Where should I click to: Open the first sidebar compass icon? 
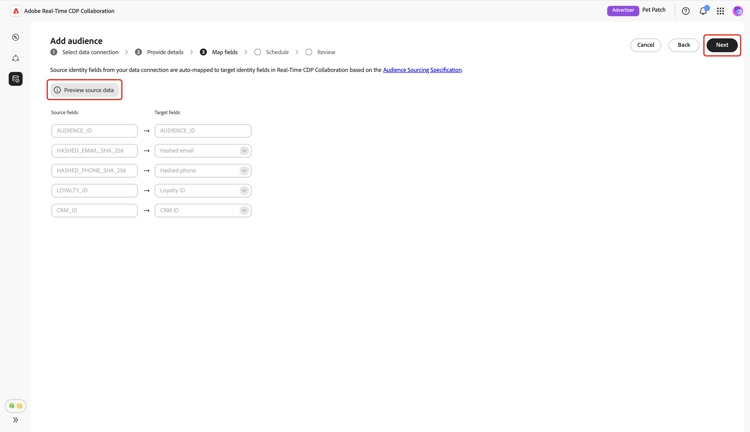click(x=16, y=37)
